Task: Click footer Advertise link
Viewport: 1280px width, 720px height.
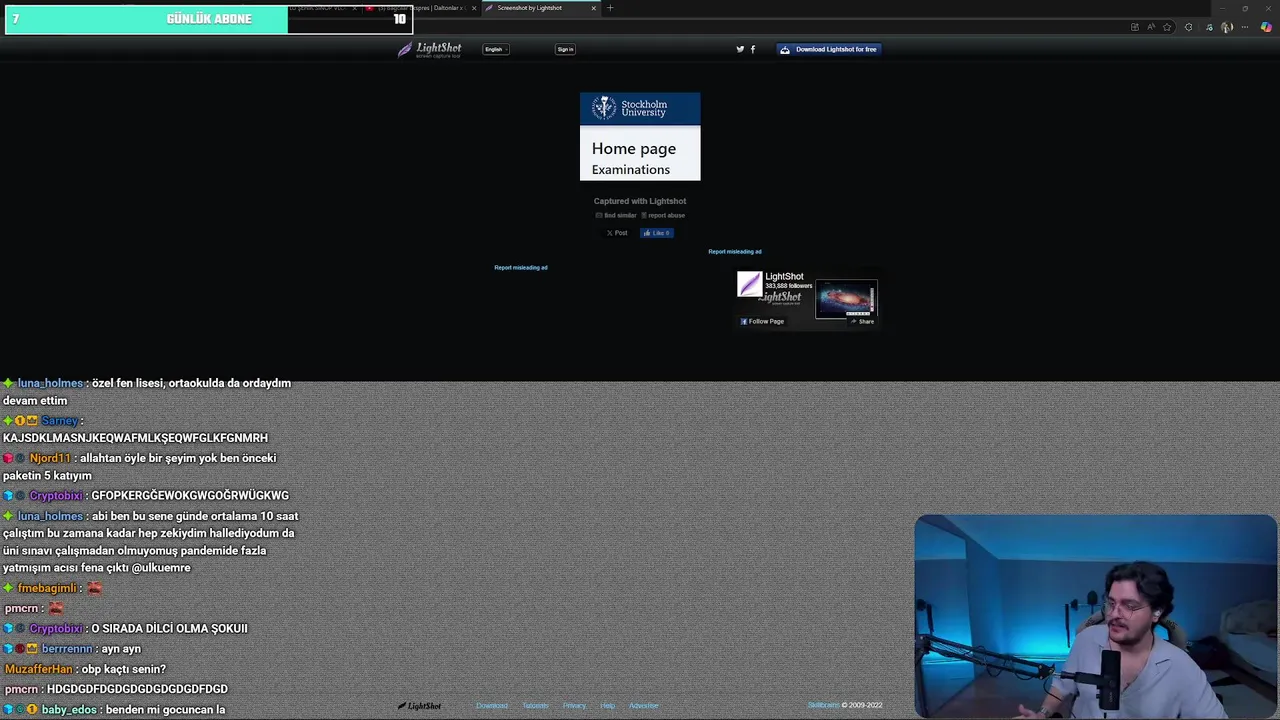Action: tap(644, 706)
